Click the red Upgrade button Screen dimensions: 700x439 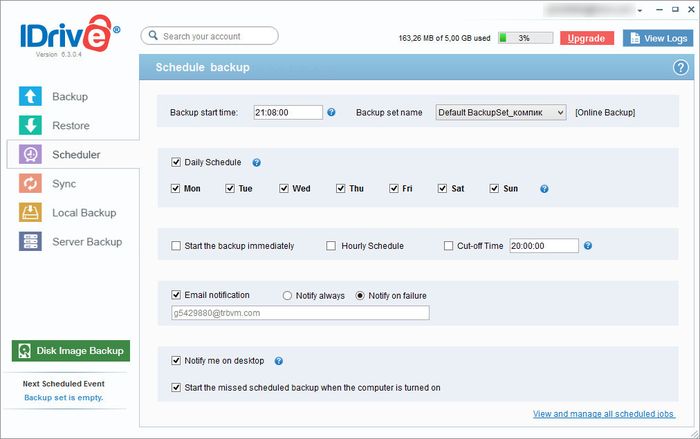(x=586, y=38)
